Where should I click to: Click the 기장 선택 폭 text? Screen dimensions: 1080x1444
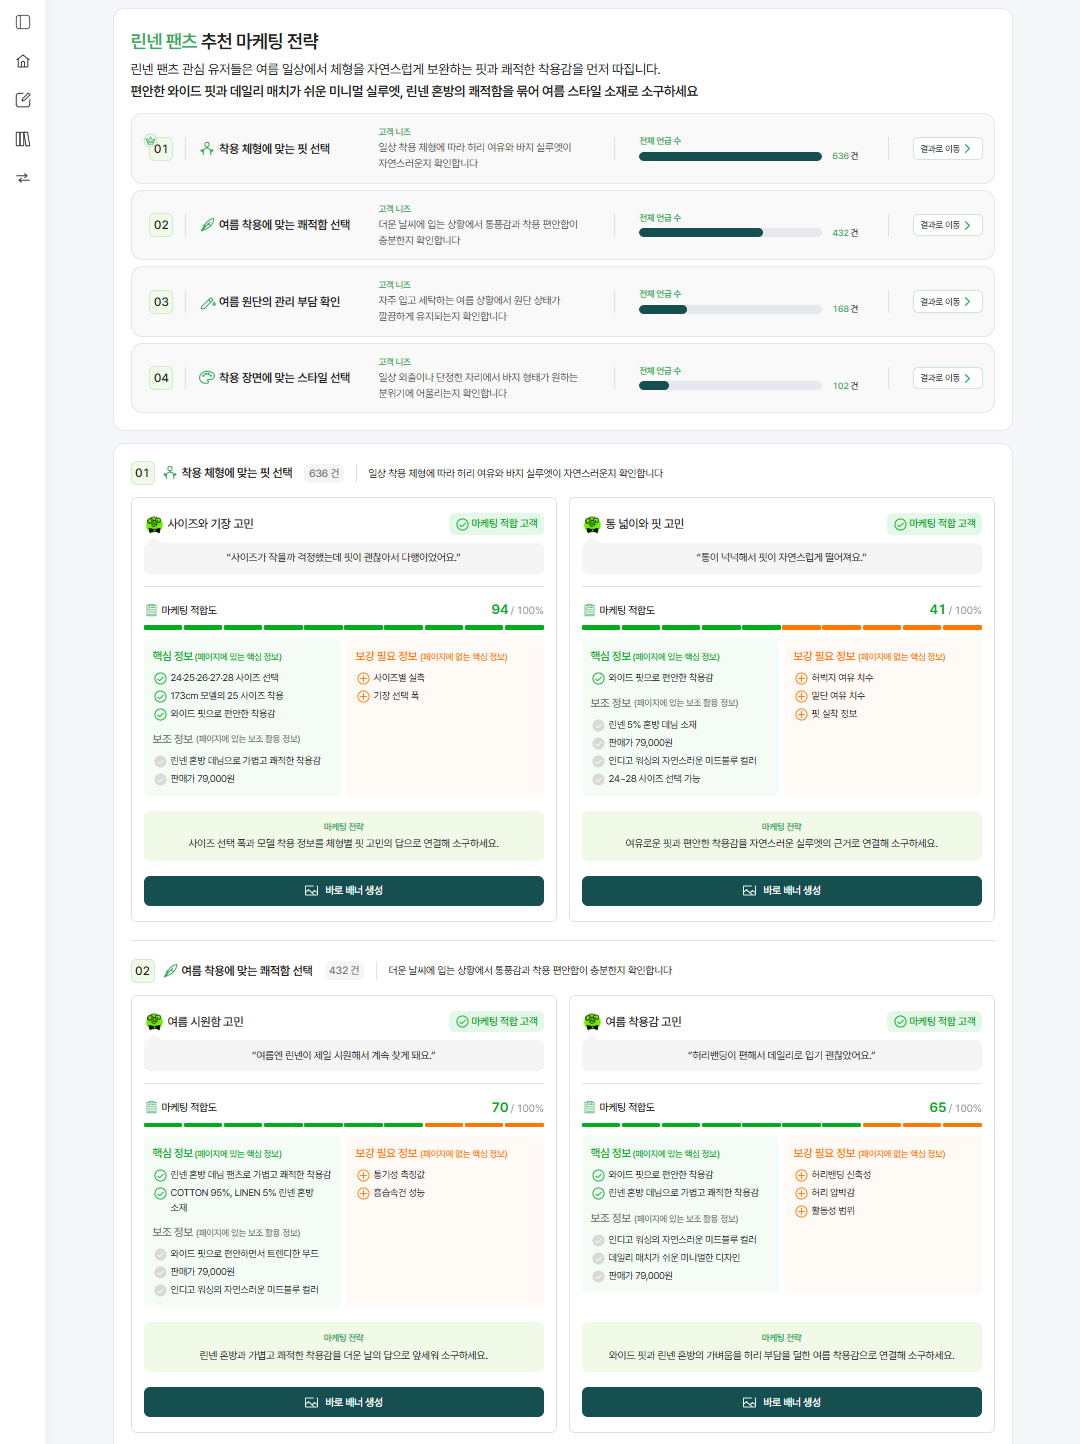click(396, 696)
